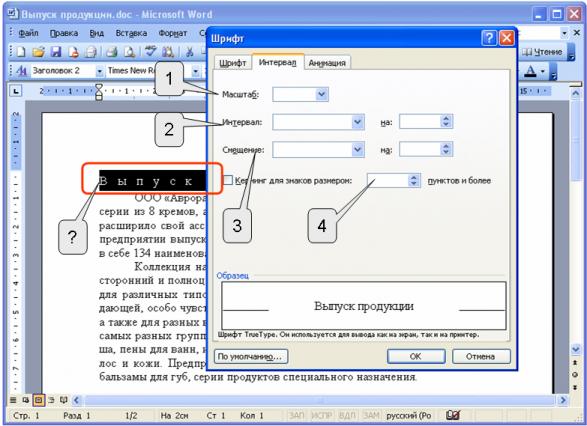Click the Permission document icon in the toolbar
This screenshot has width=587, height=426.
(73, 52)
